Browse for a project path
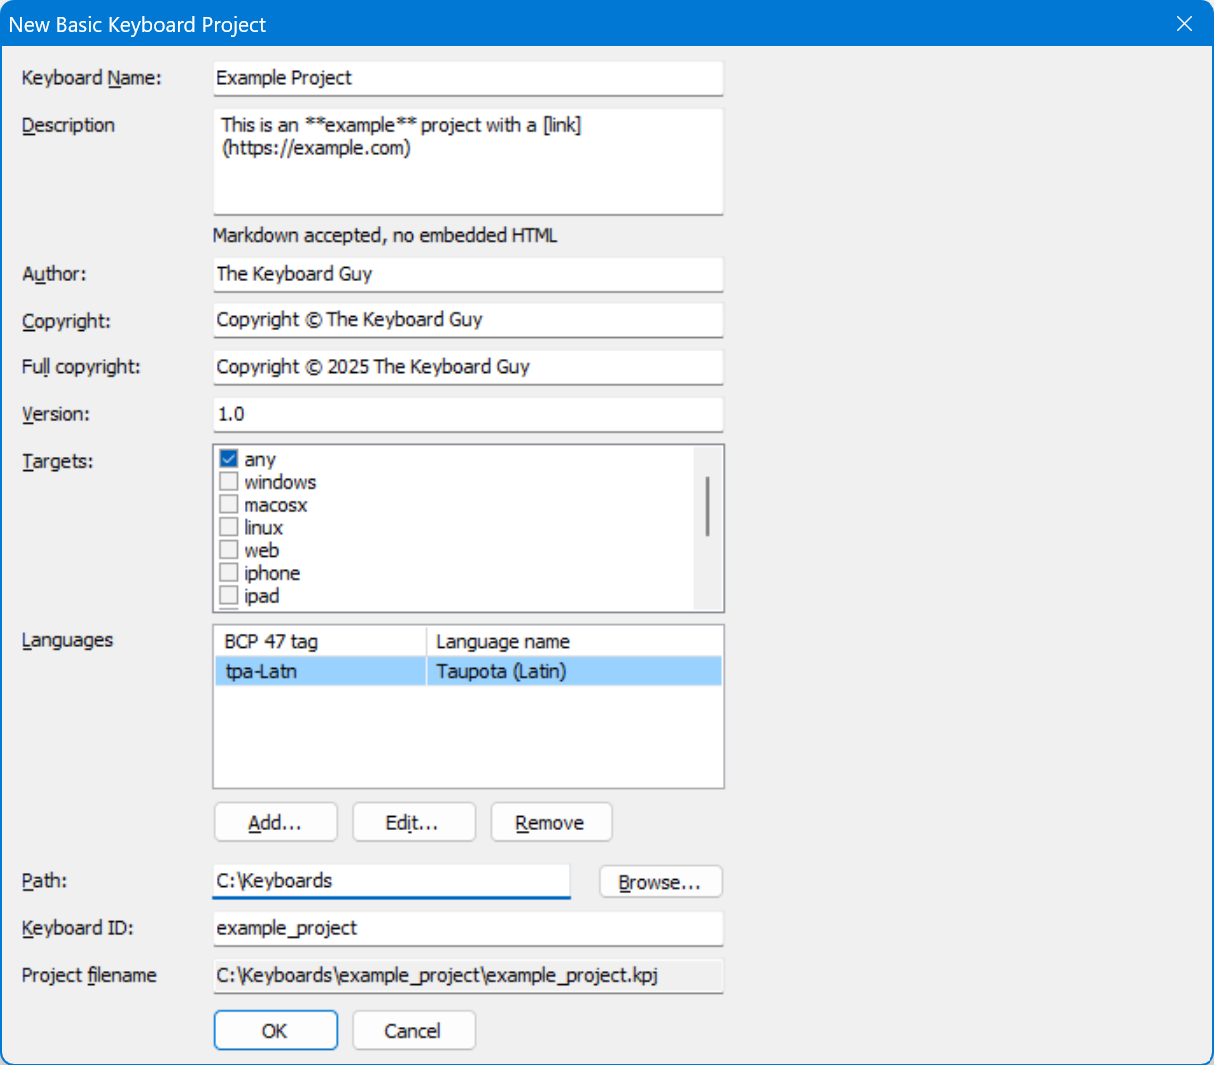This screenshot has width=1214, height=1065. [660, 882]
